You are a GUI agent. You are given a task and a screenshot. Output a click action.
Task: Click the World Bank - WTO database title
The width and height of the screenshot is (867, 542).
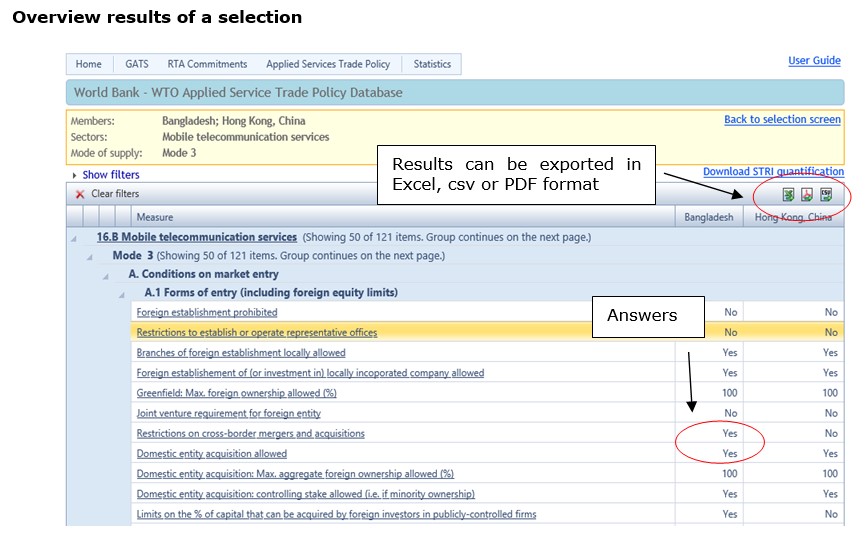238,92
